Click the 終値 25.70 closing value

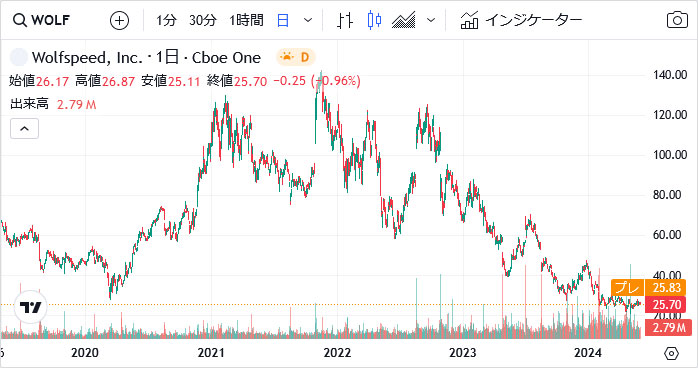point(237,81)
